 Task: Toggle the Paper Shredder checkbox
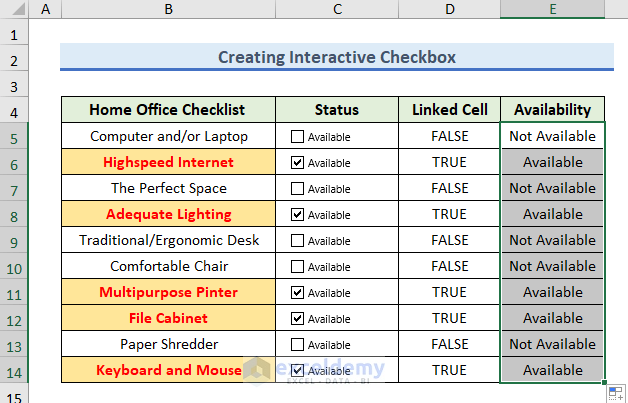tap(298, 345)
